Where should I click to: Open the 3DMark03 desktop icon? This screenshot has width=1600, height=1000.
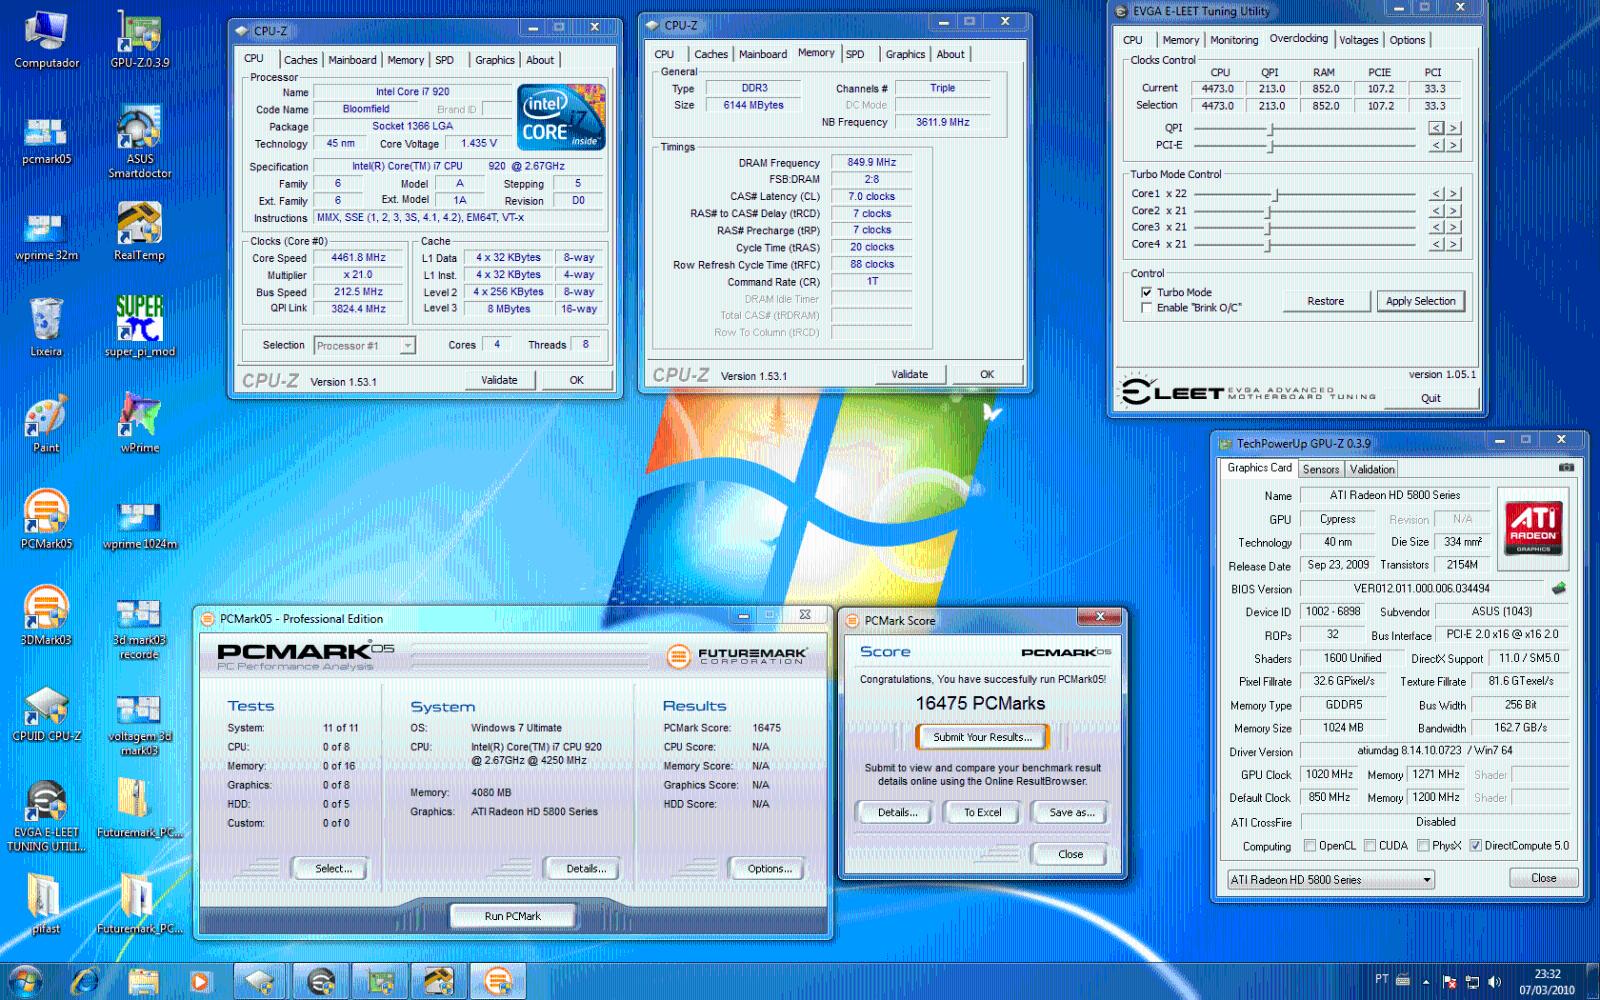pyautogui.click(x=46, y=615)
